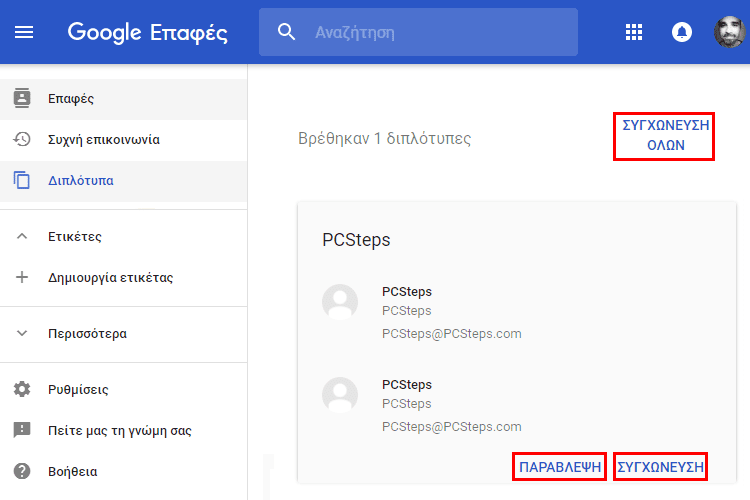
Task: Click the Βοήθεια question mark icon
Action: tap(22, 471)
